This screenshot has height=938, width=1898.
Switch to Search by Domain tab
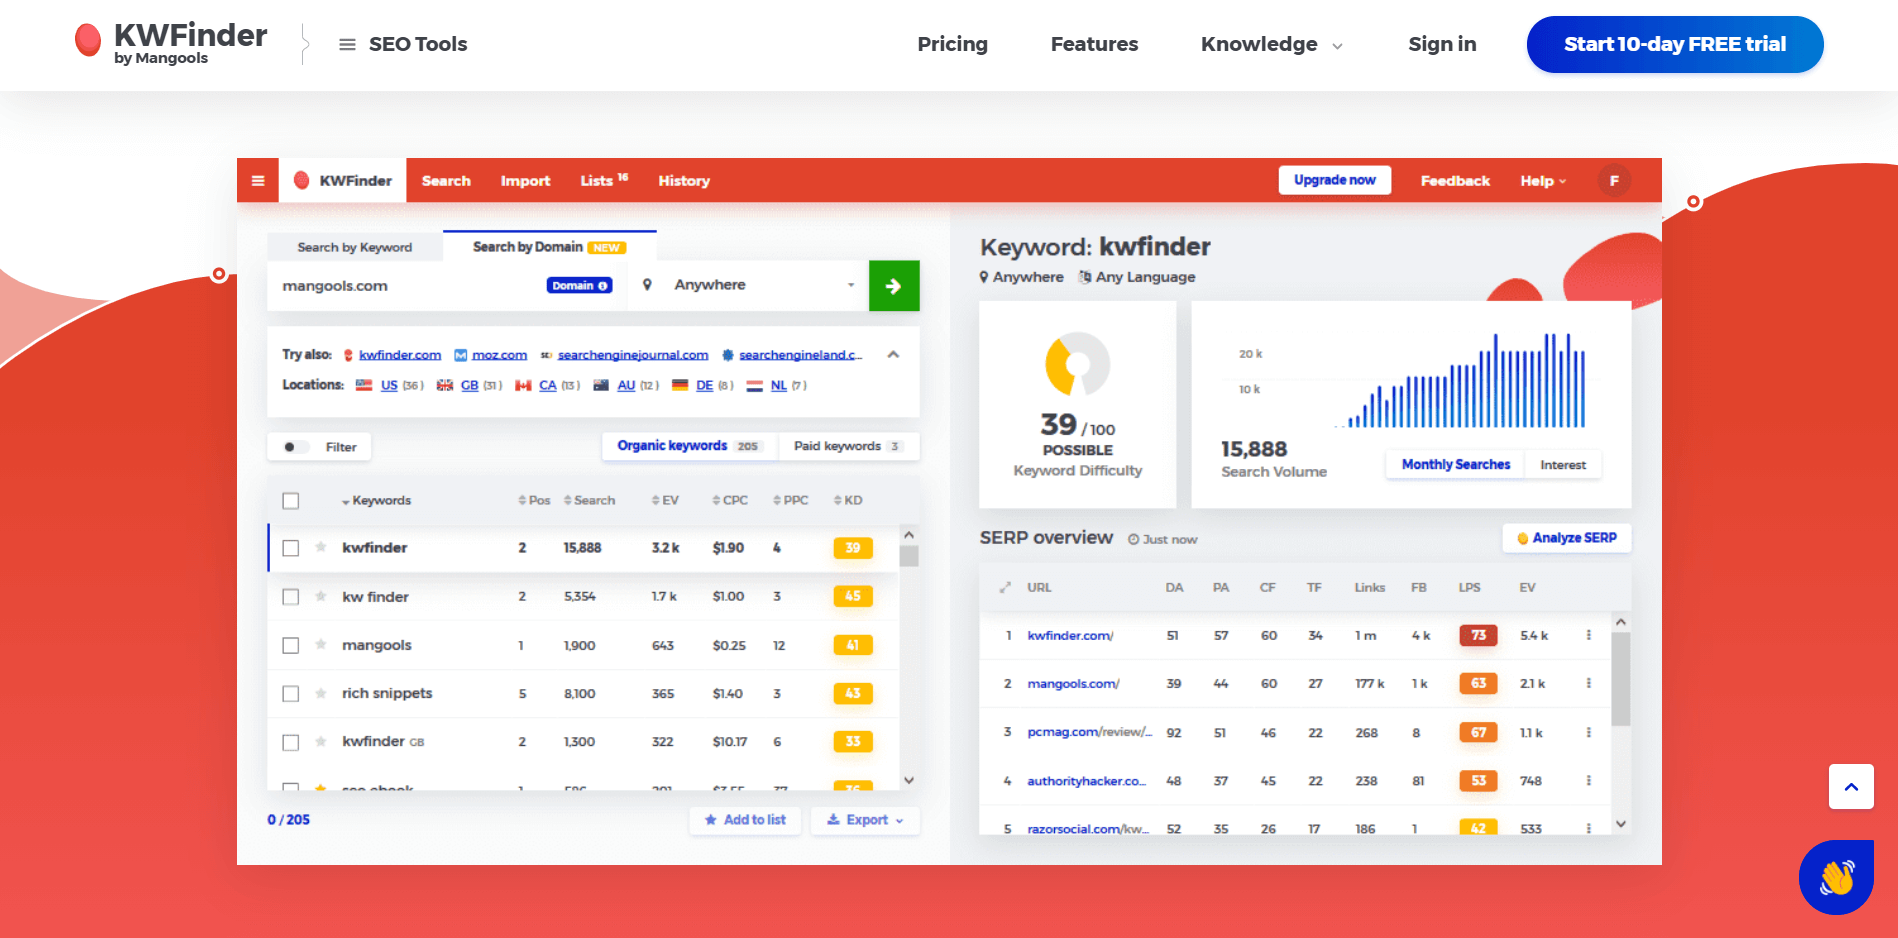point(549,247)
